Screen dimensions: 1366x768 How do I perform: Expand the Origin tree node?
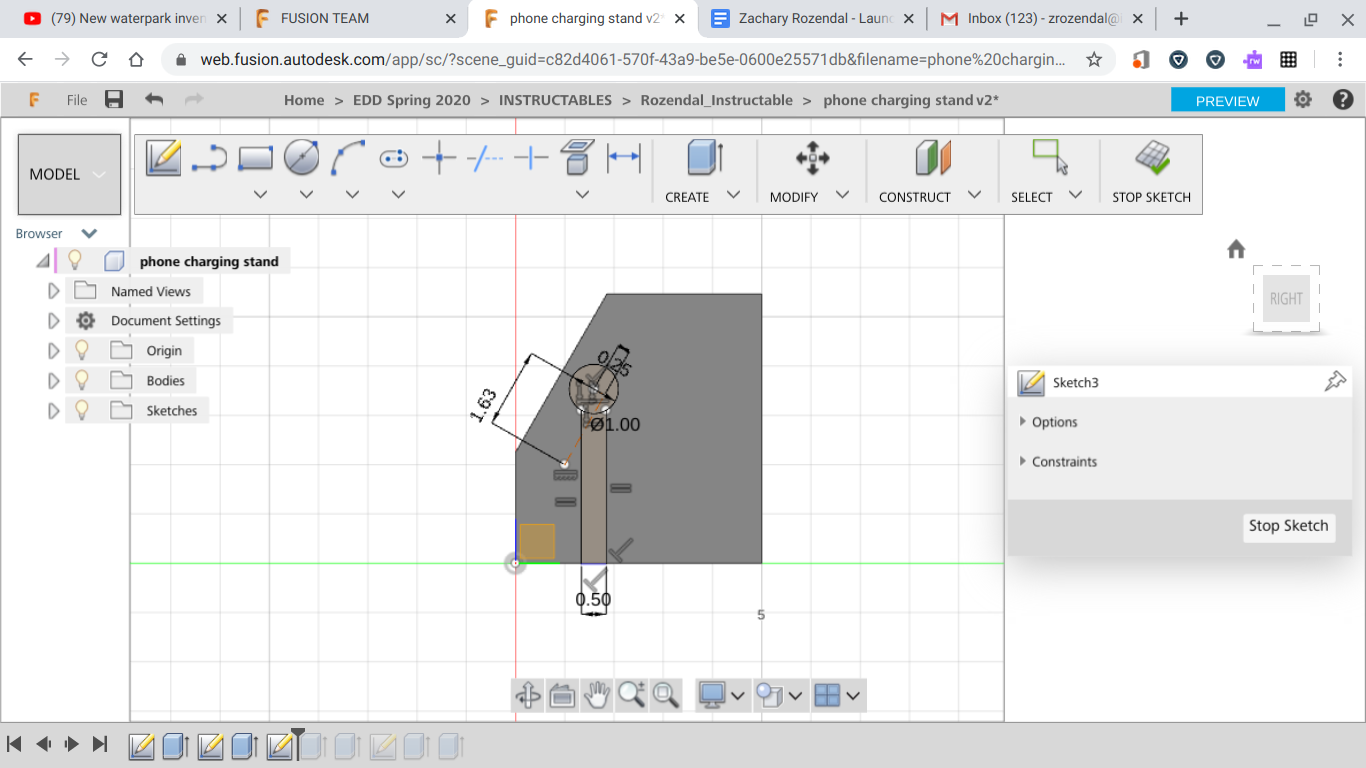[54, 351]
